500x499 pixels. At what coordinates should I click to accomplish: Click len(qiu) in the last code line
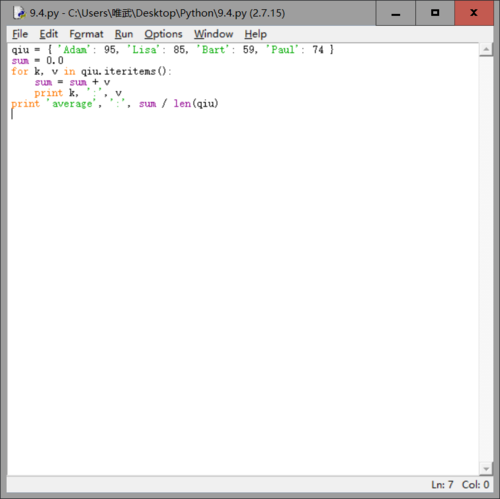196,104
